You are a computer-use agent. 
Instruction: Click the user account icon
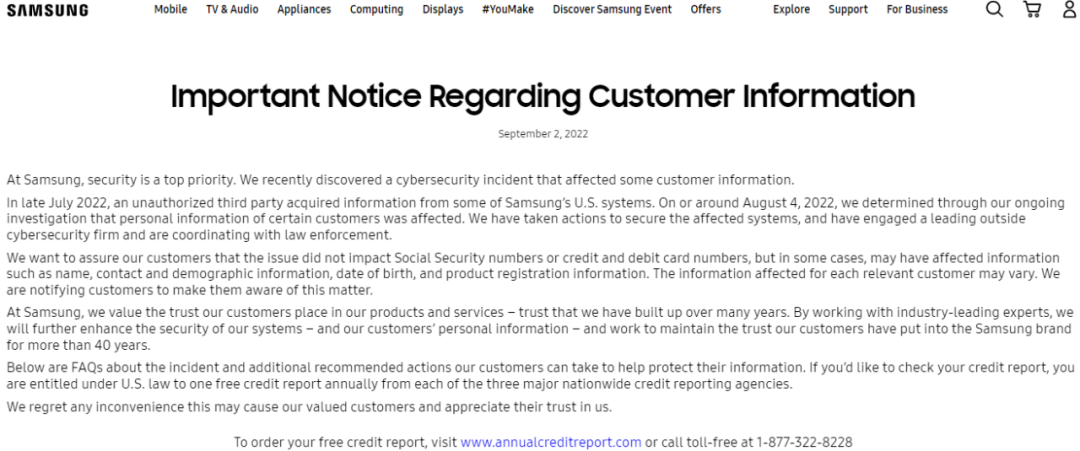click(x=1069, y=9)
